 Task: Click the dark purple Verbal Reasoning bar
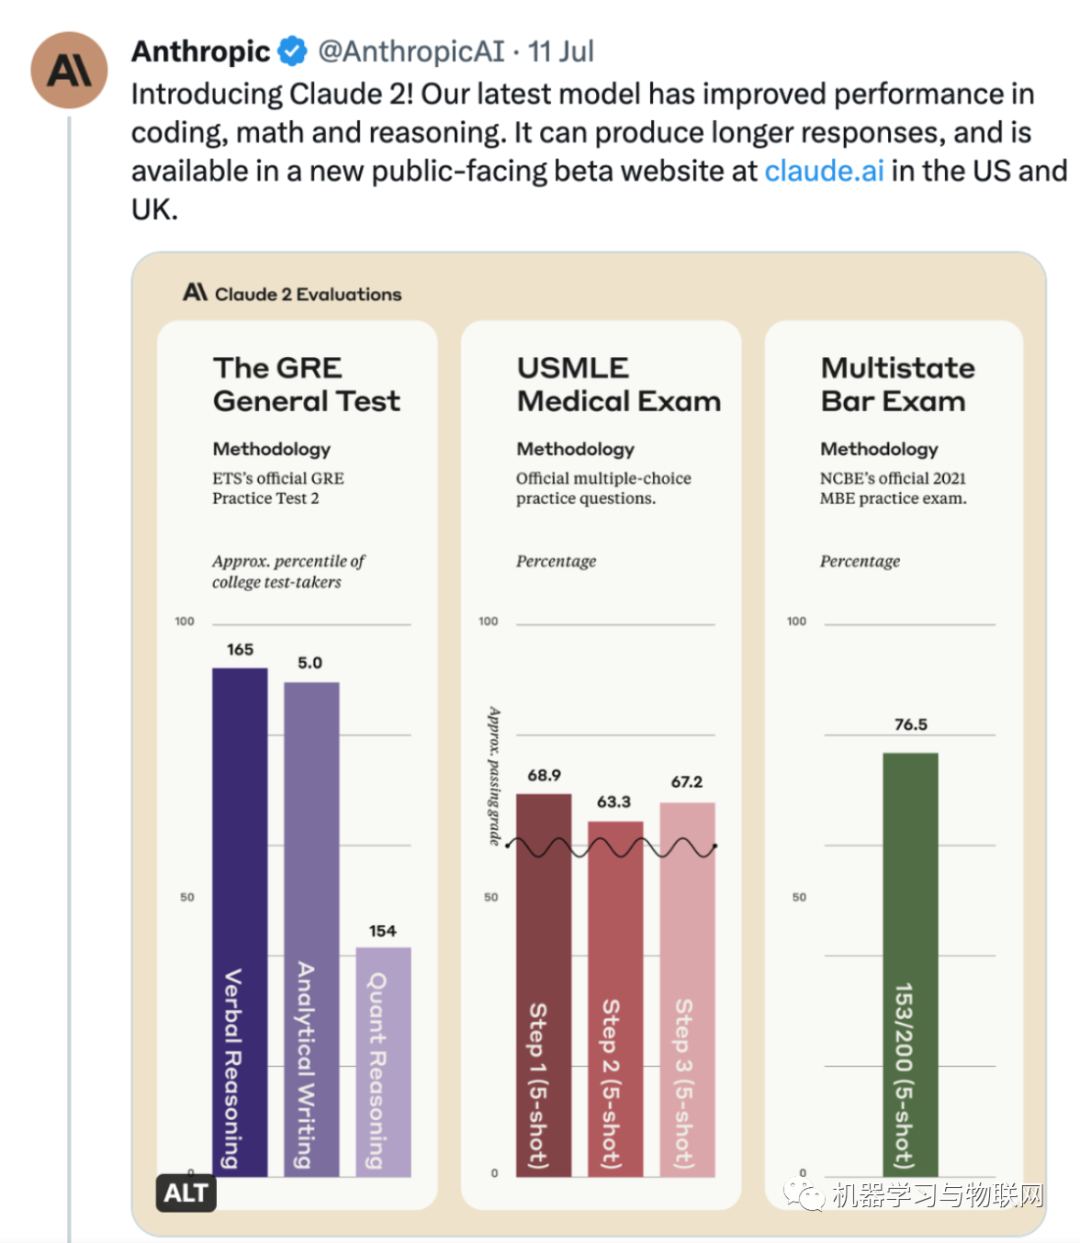(x=240, y=920)
